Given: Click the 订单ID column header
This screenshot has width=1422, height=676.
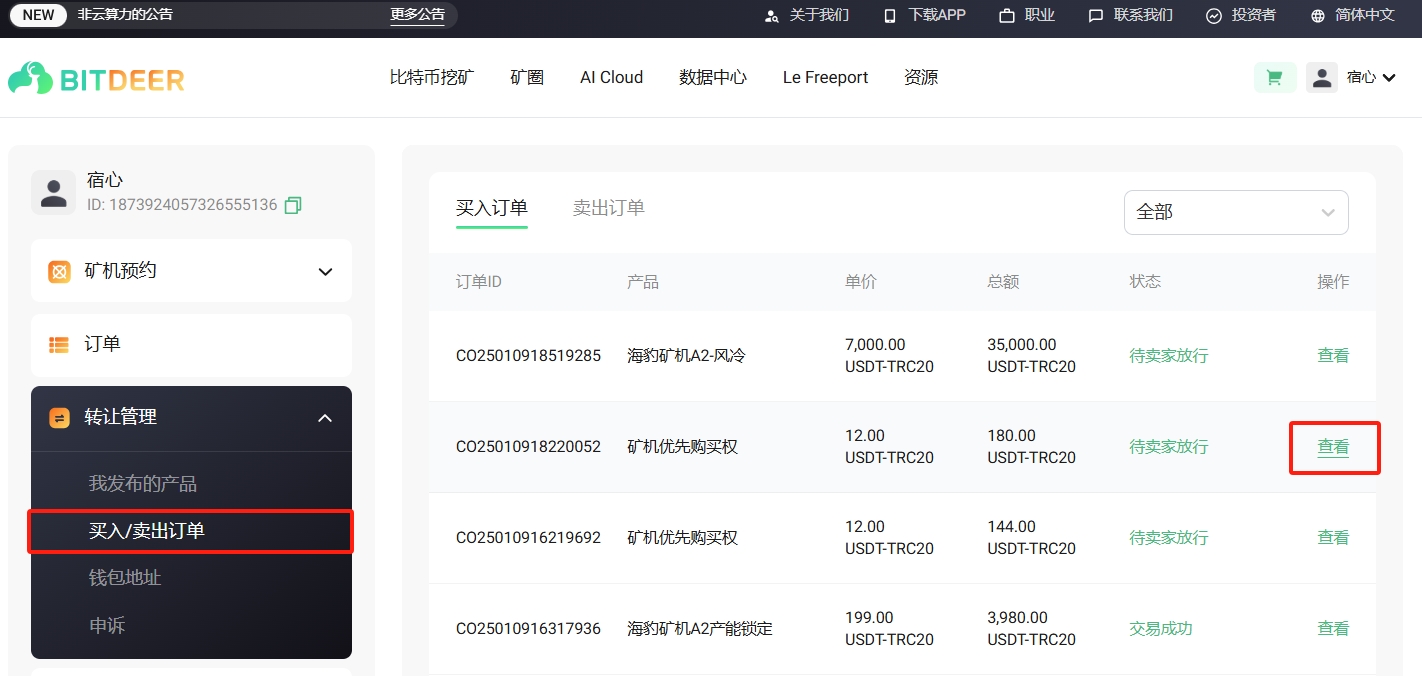Looking at the screenshot, I should pos(479,282).
